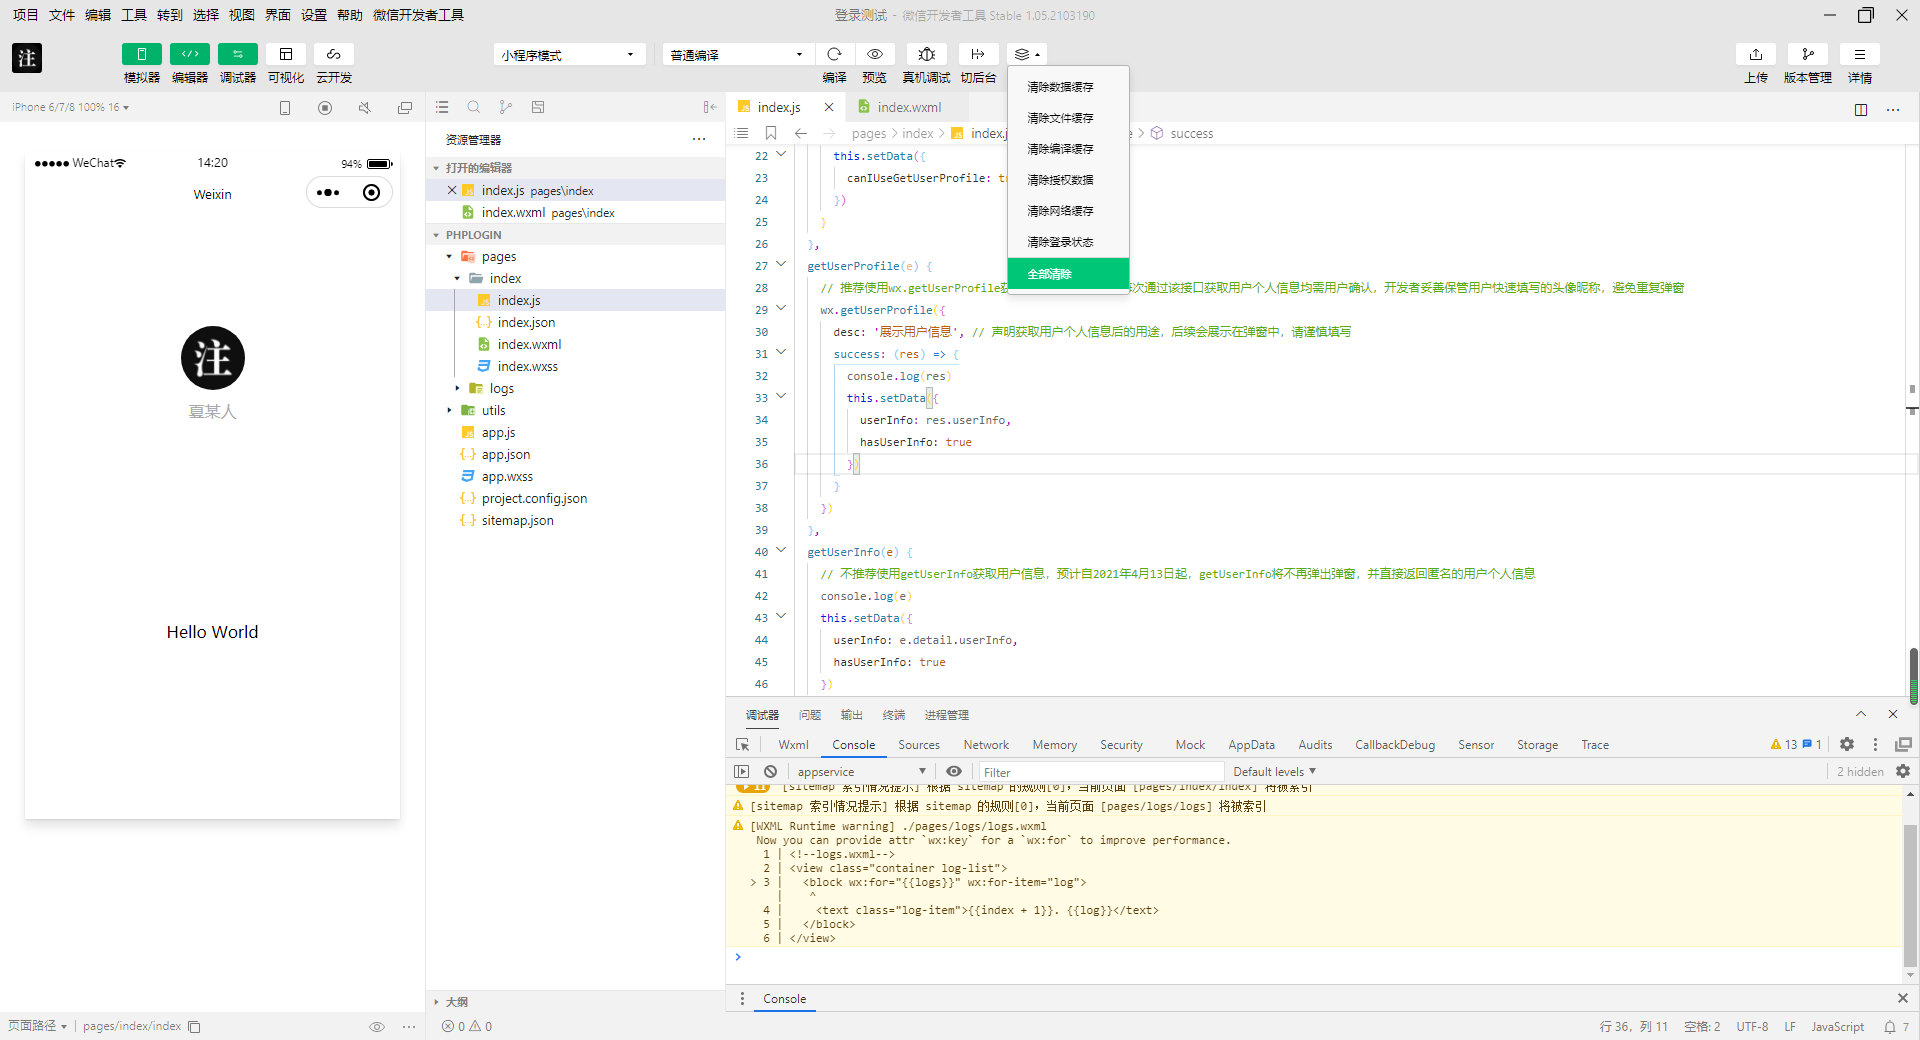Viewport: 1920px width, 1040px height.
Task: Open the iPhone 6/7/8 device dropdown
Action: tap(70, 107)
